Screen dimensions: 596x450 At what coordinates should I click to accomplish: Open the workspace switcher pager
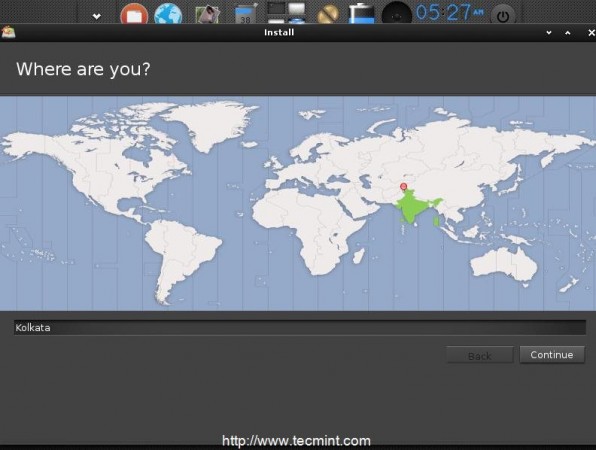(x=286, y=13)
